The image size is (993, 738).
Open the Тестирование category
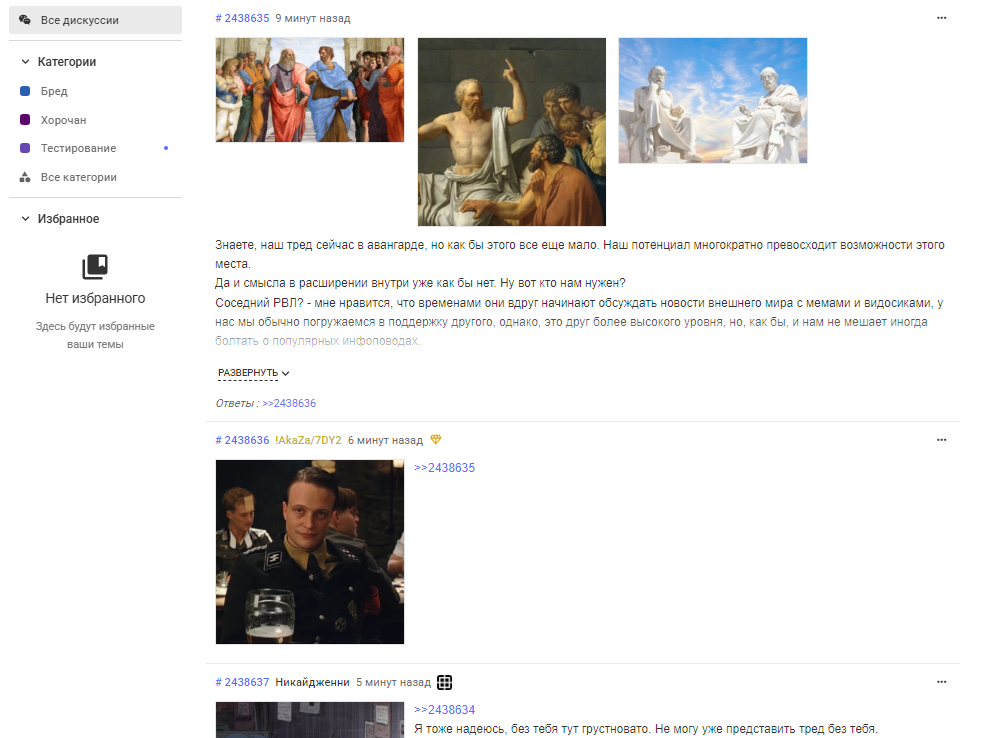click(x=79, y=148)
